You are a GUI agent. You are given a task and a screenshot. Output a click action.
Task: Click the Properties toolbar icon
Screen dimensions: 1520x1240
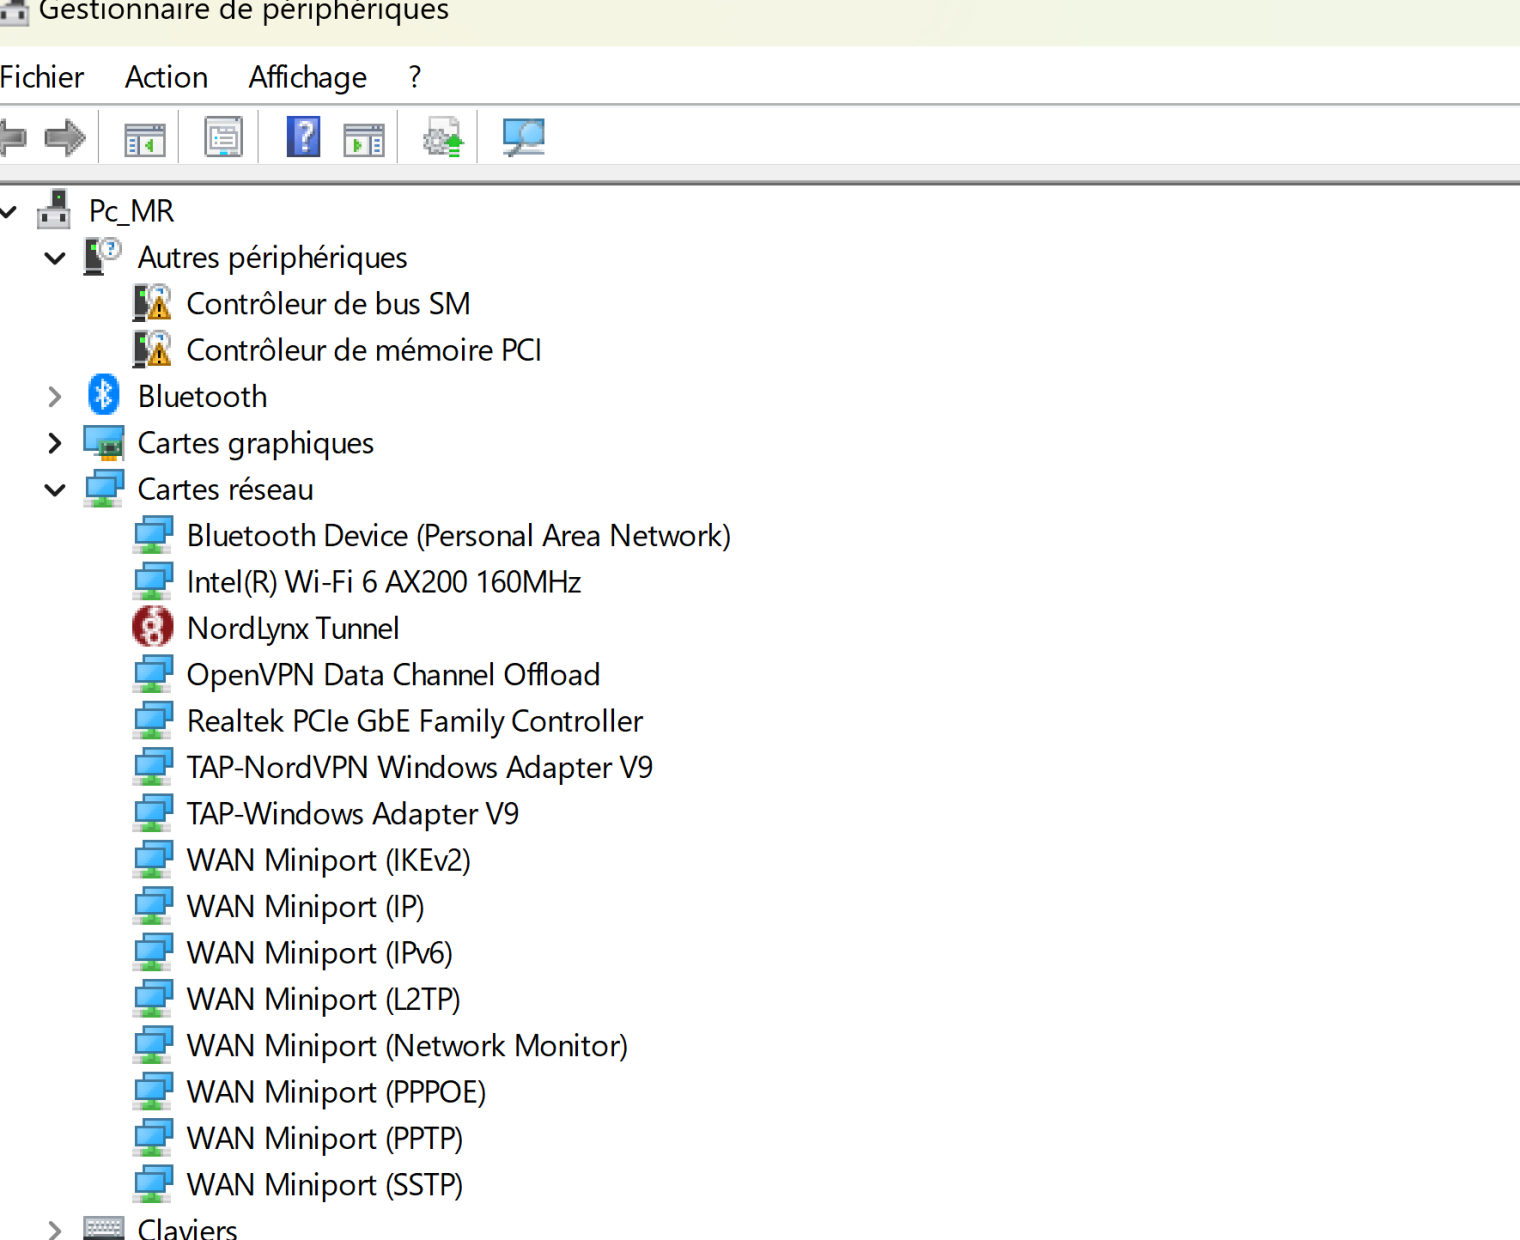[x=223, y=137]
